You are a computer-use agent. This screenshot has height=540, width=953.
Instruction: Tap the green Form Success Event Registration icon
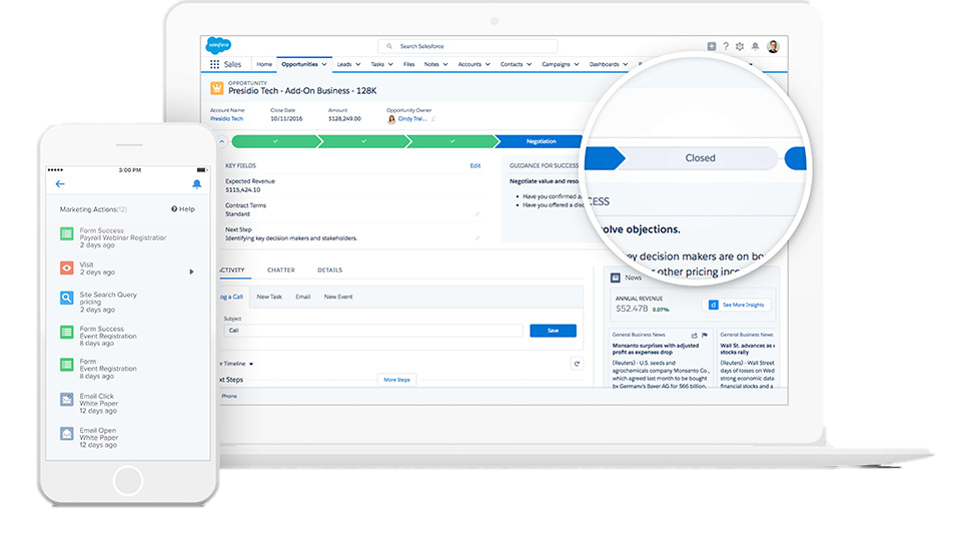pyautogui.click(x=67, y=332)
